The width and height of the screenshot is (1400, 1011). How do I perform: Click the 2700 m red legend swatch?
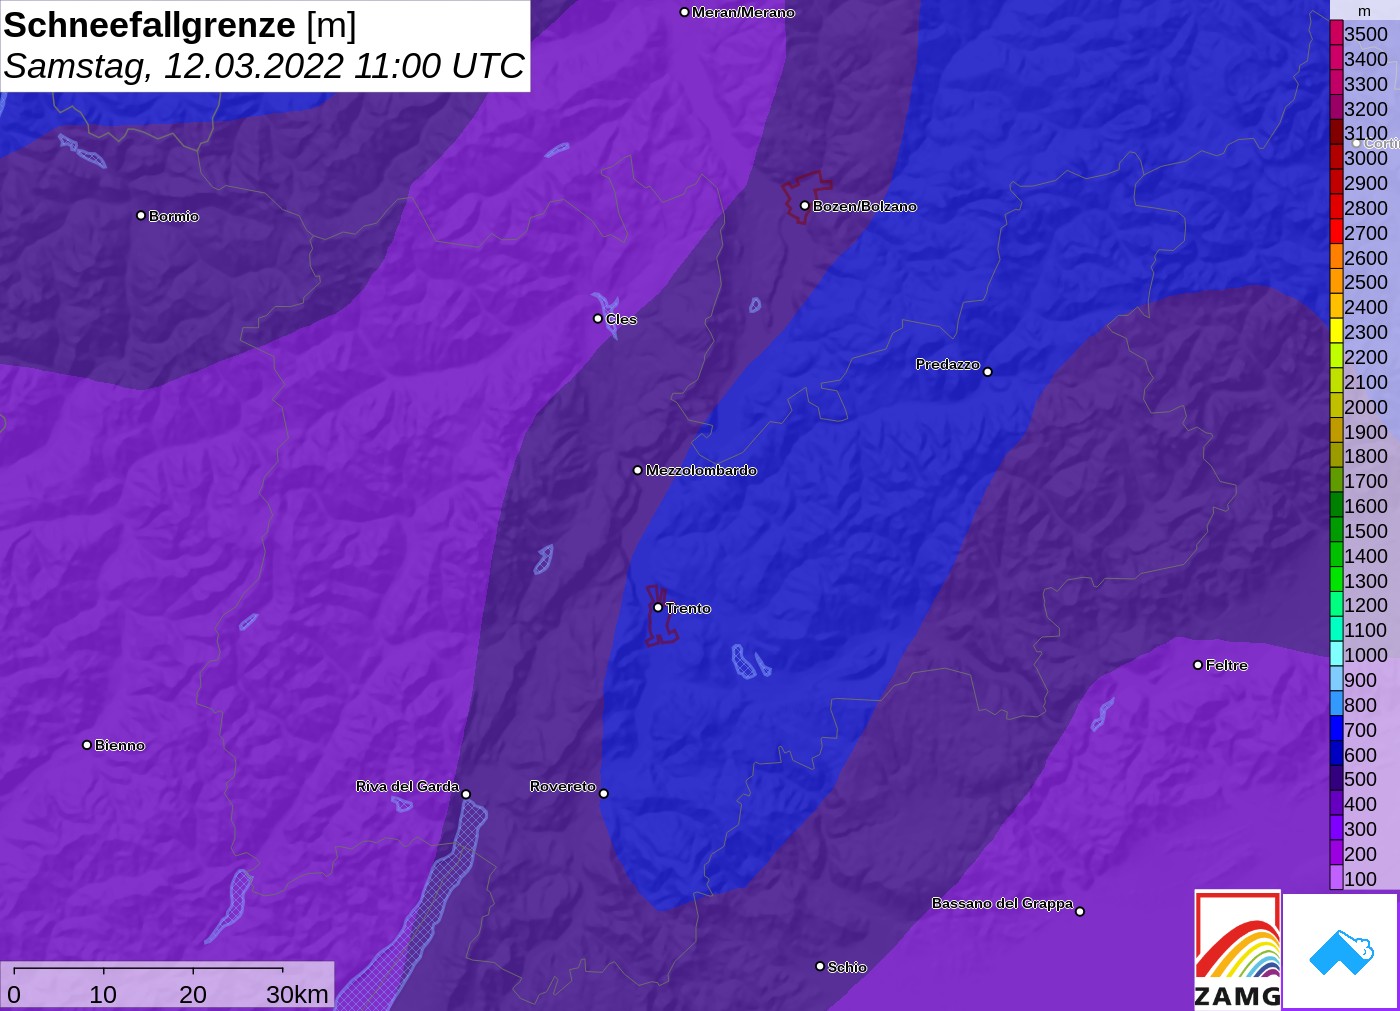click(x=1336, y=232)
